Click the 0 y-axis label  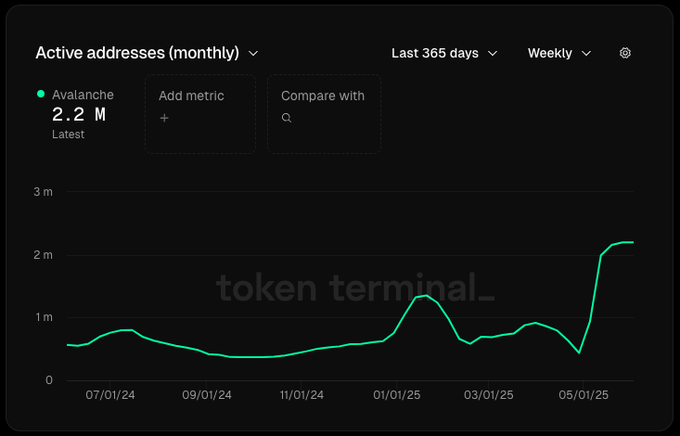click(x=49, y=380)
